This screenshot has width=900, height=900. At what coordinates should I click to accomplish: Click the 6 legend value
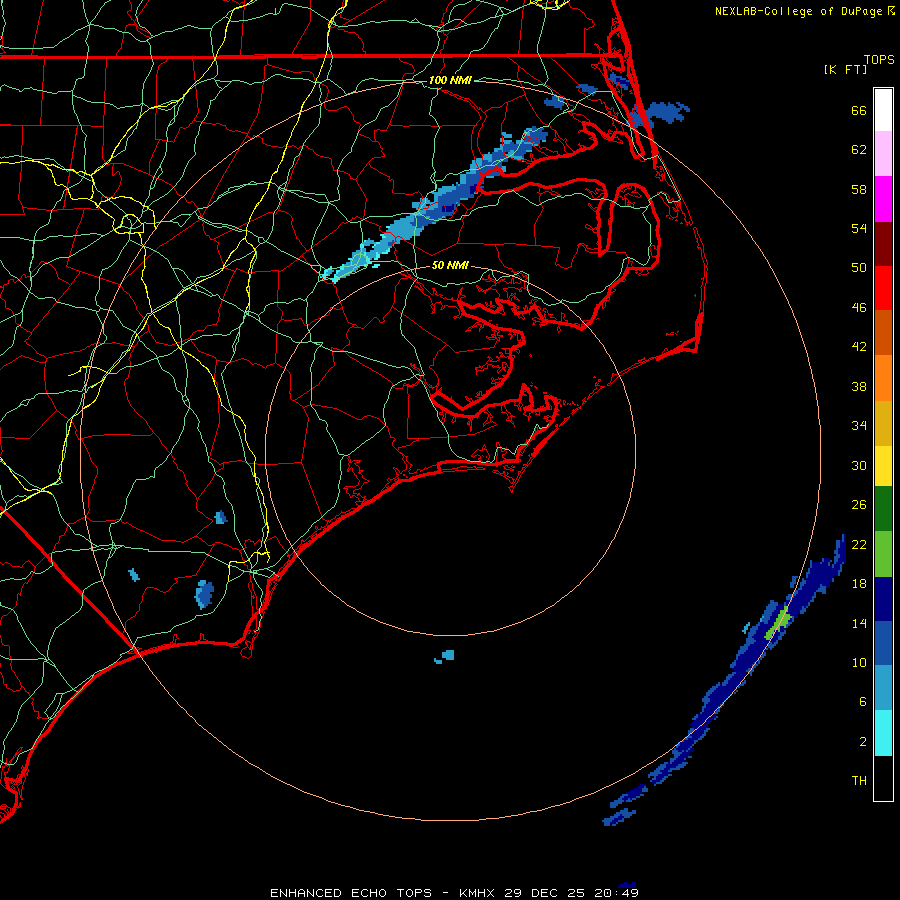[x=863, y=702]
